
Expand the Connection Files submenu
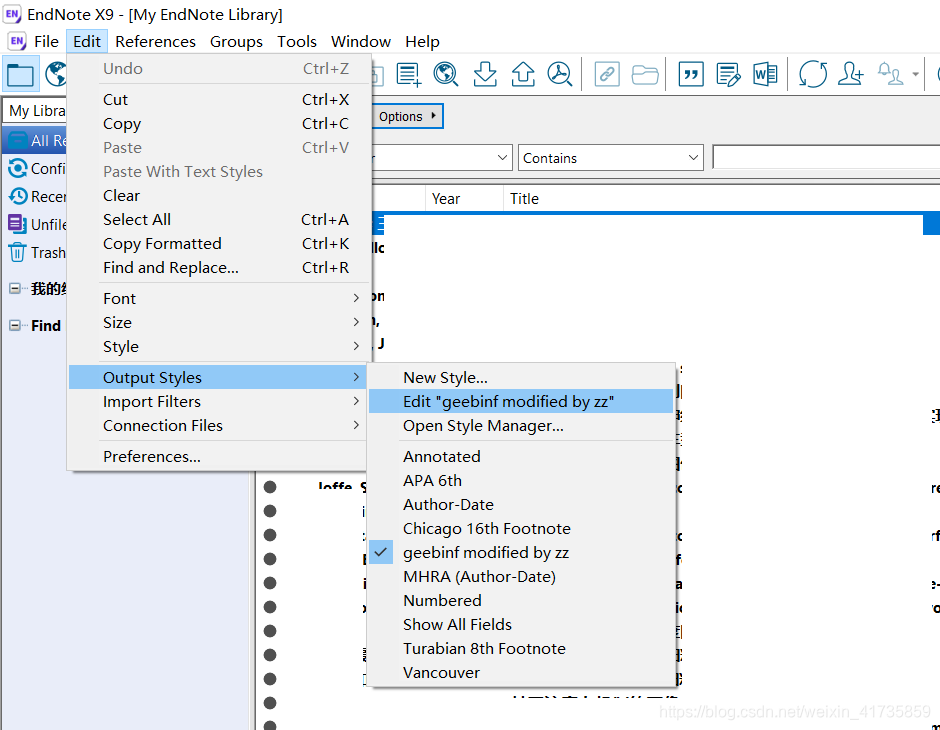(x=218, y=426)
